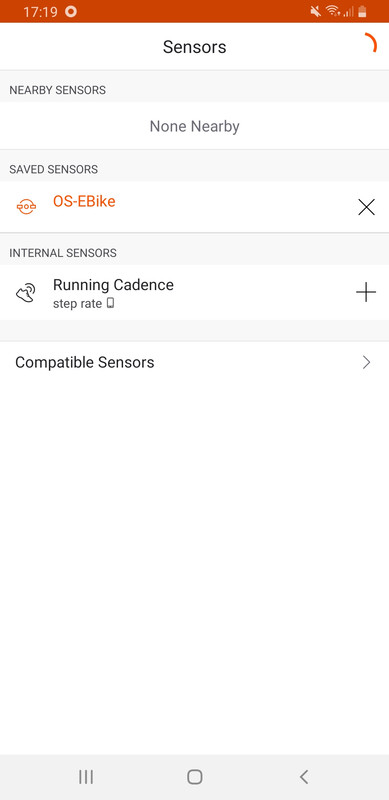The width and height of the screenshot is (389, 800).
Task: Open the Compatible Sensors list
Action: [194, 362]
